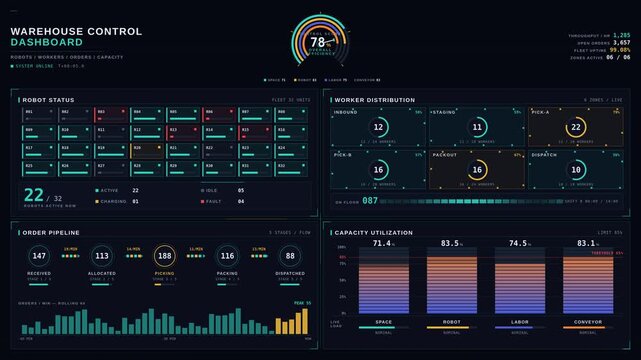
Task: Click the Warehouse Control Dashboard title
Action: [x=76, y=37]
